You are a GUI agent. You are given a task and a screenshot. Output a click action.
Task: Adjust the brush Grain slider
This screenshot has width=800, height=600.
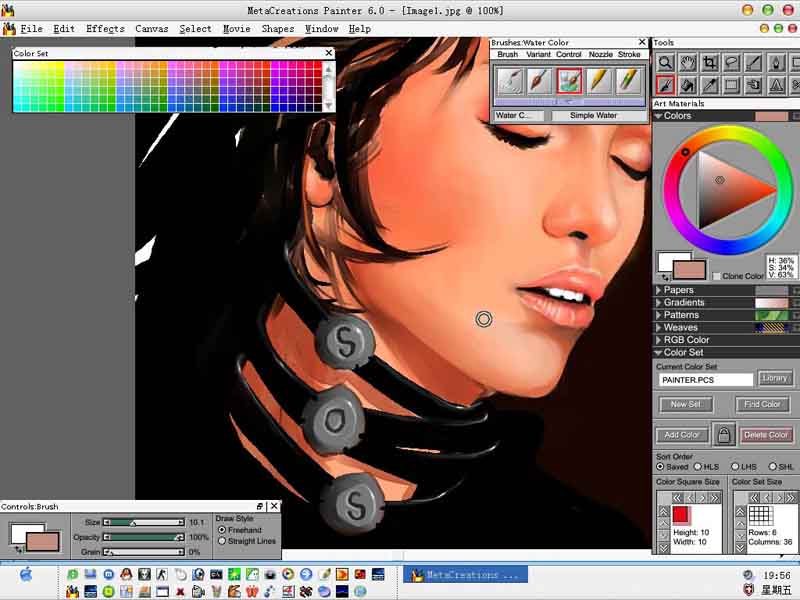coord(144,552)
